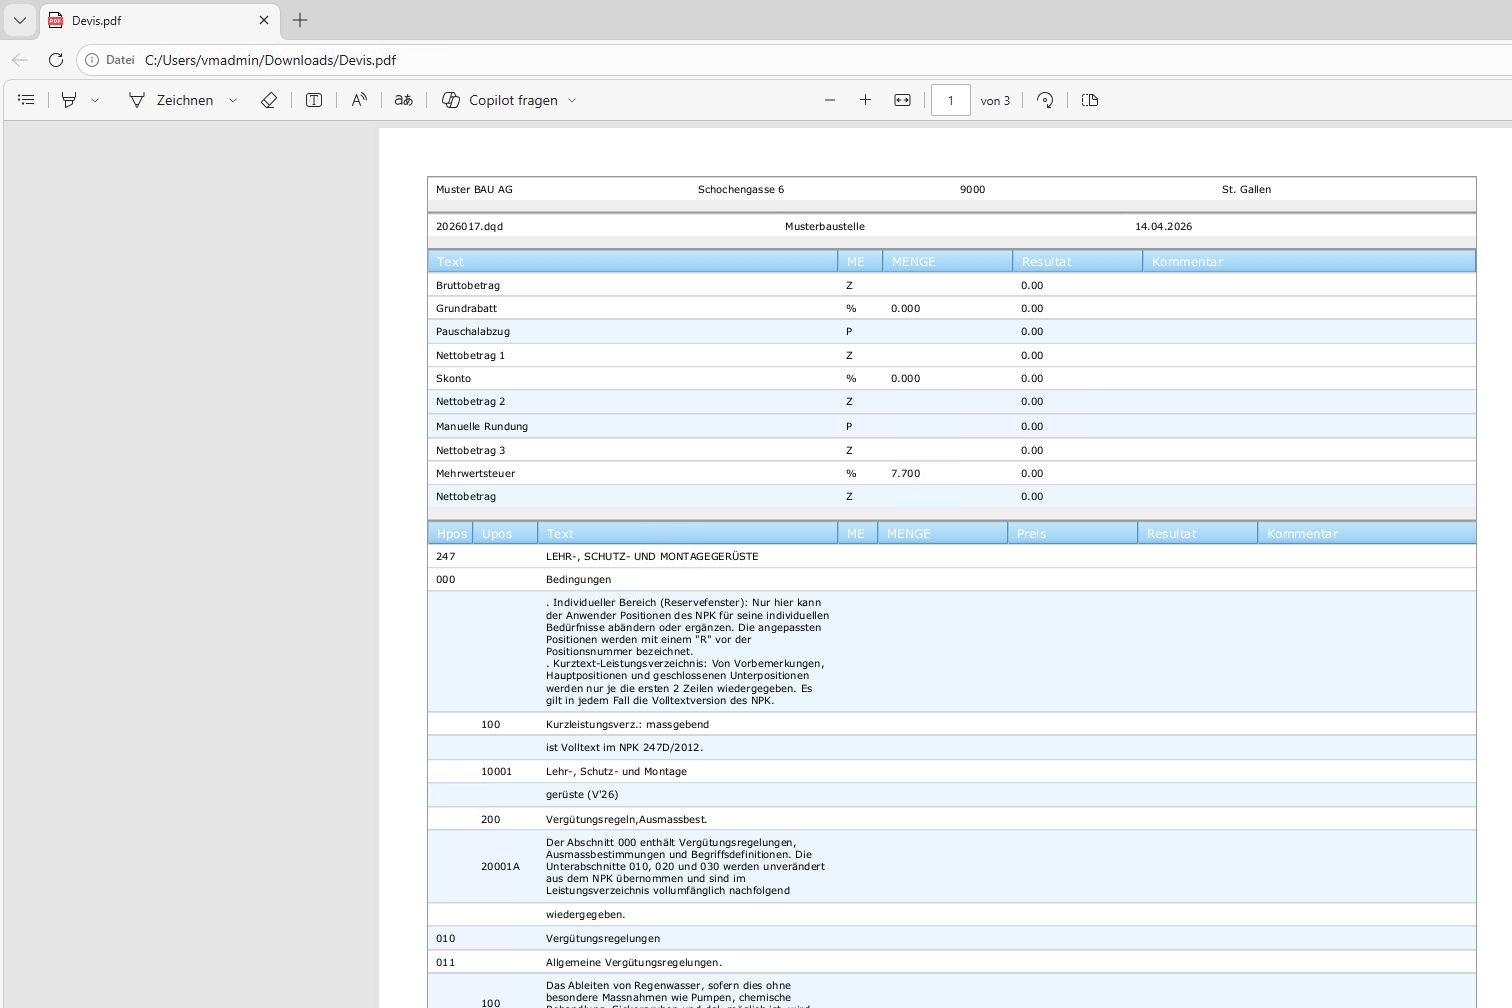The height and width of the screenshot is (1008, 1512).
Task: Click Copilot fragen button
Action: click(x=500, y=100)
